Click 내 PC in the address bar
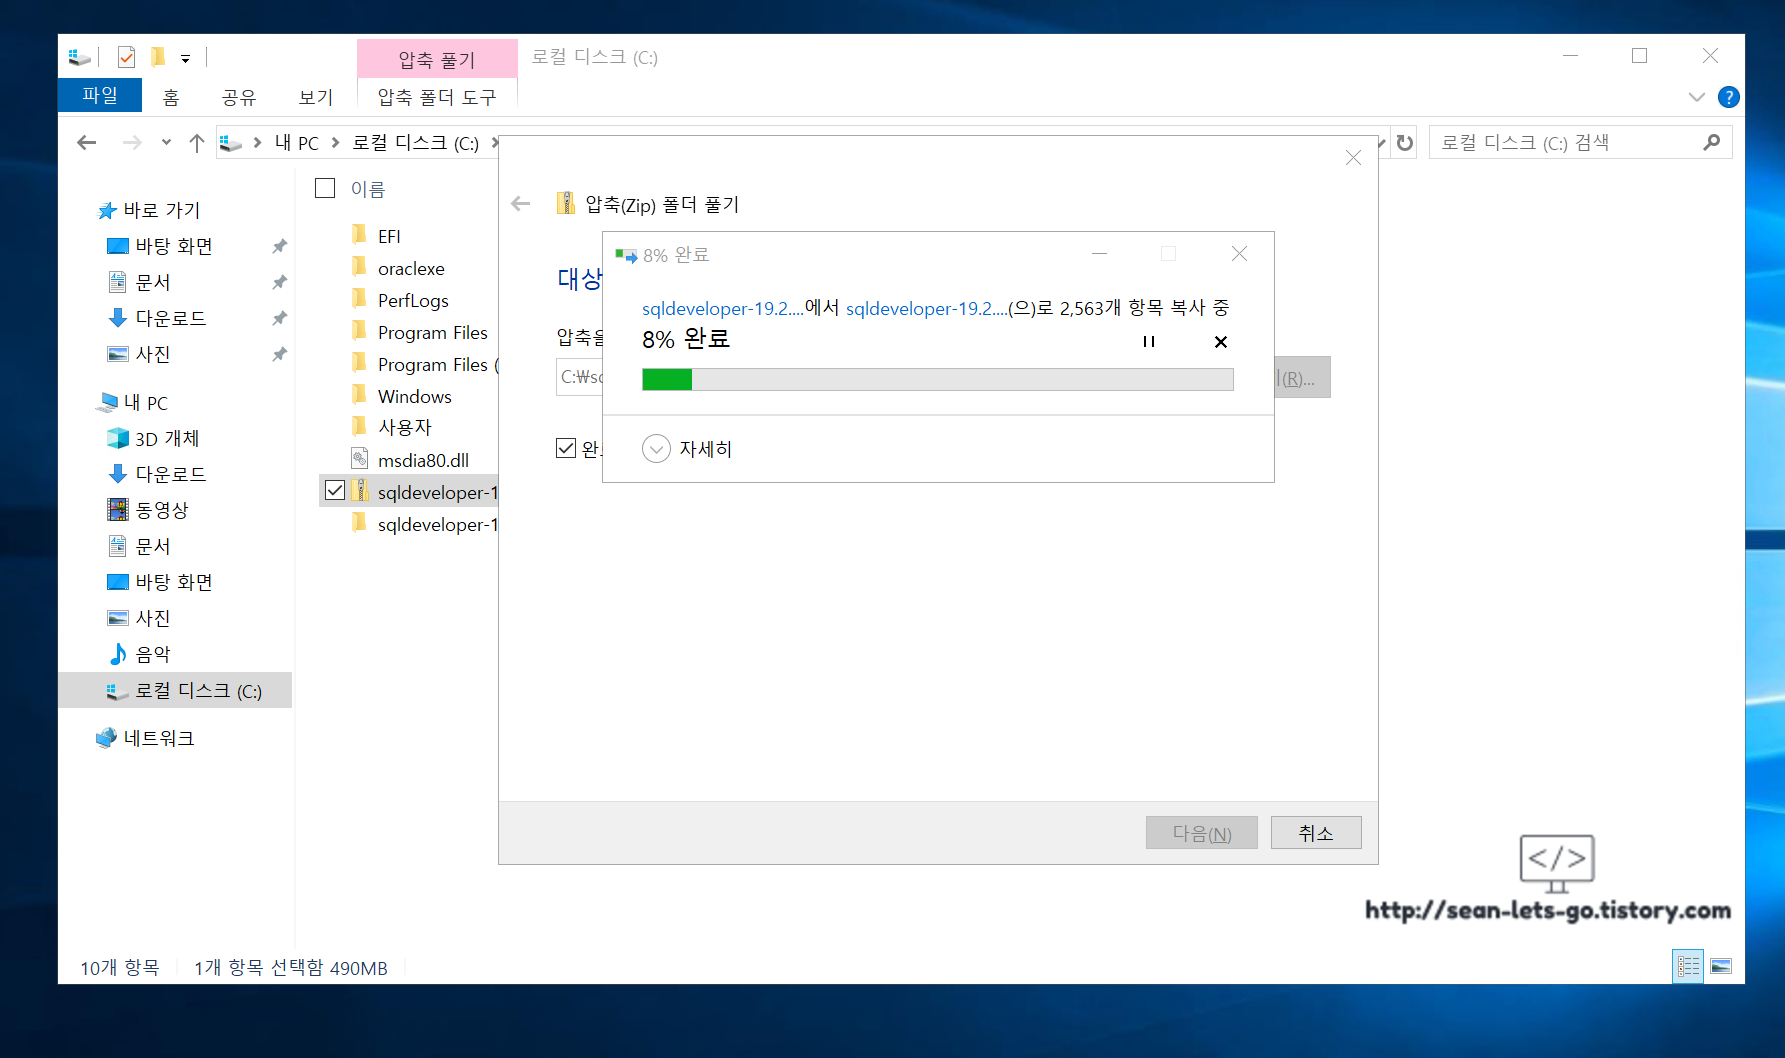This screenshot has width=1785, height=1058. tap(296, 143)
